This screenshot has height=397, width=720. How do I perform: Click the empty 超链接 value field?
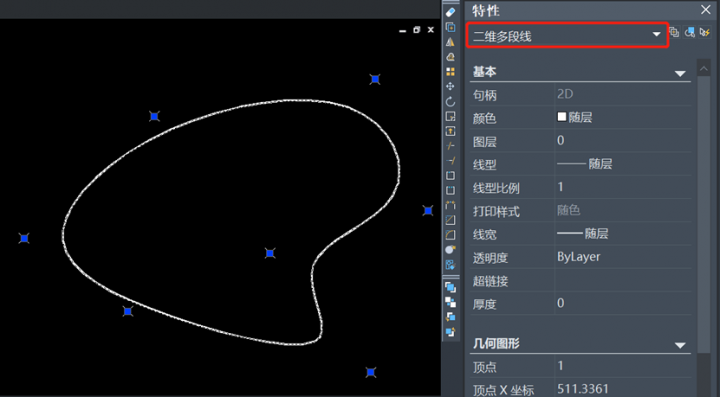[623, 280]
